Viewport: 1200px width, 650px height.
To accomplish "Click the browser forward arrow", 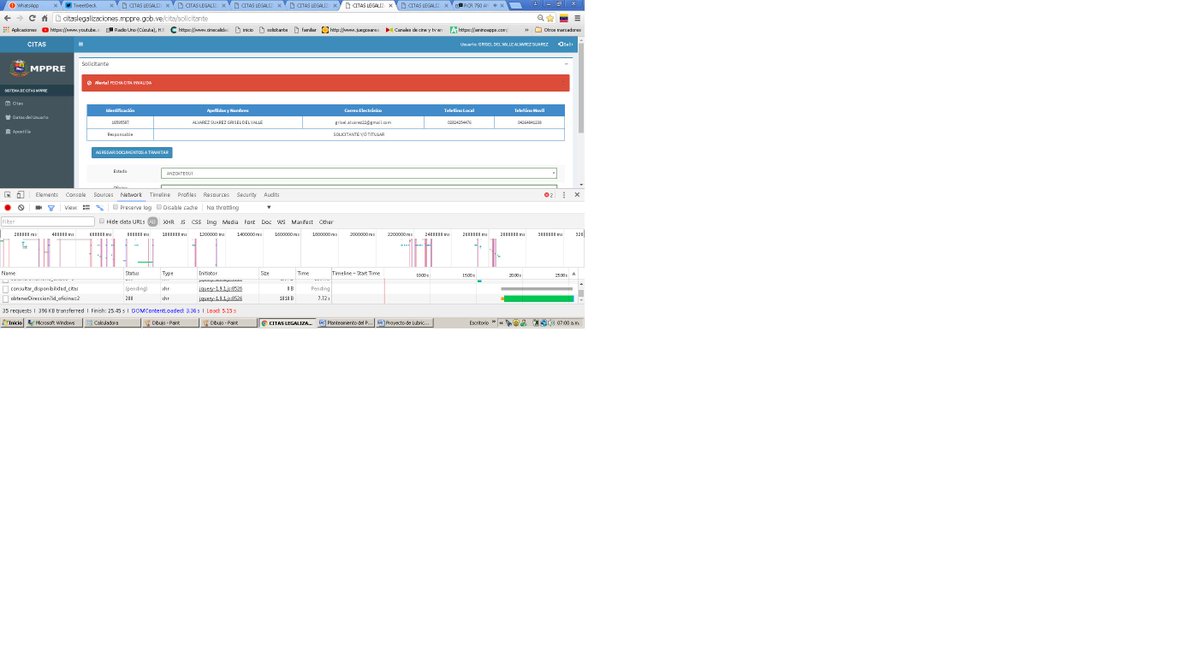I will 19,18.
